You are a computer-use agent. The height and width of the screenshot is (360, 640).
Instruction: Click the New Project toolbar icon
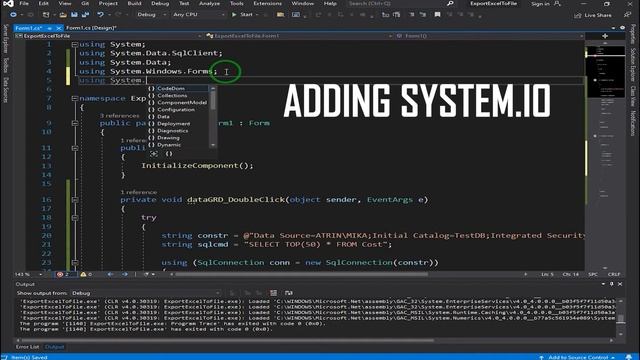coord(46,15)
